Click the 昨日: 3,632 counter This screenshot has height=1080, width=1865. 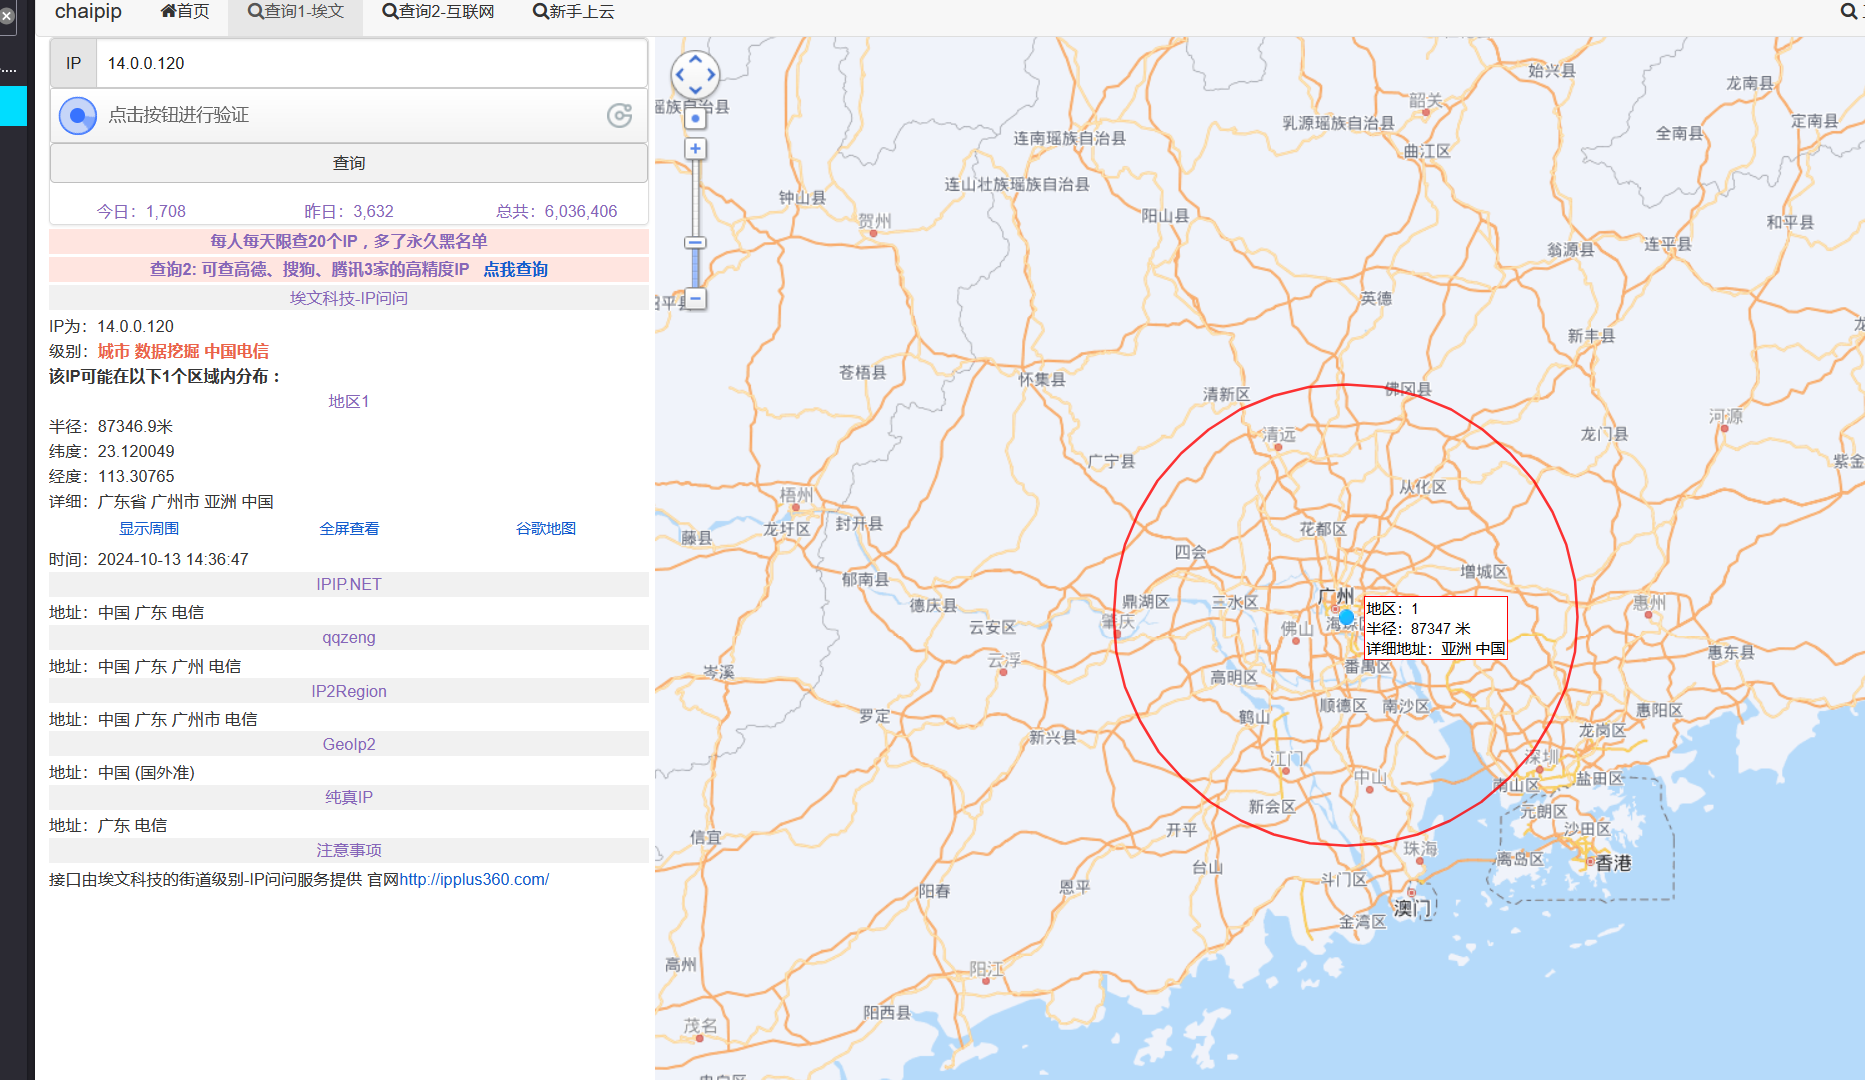click(x=349, y=211)
